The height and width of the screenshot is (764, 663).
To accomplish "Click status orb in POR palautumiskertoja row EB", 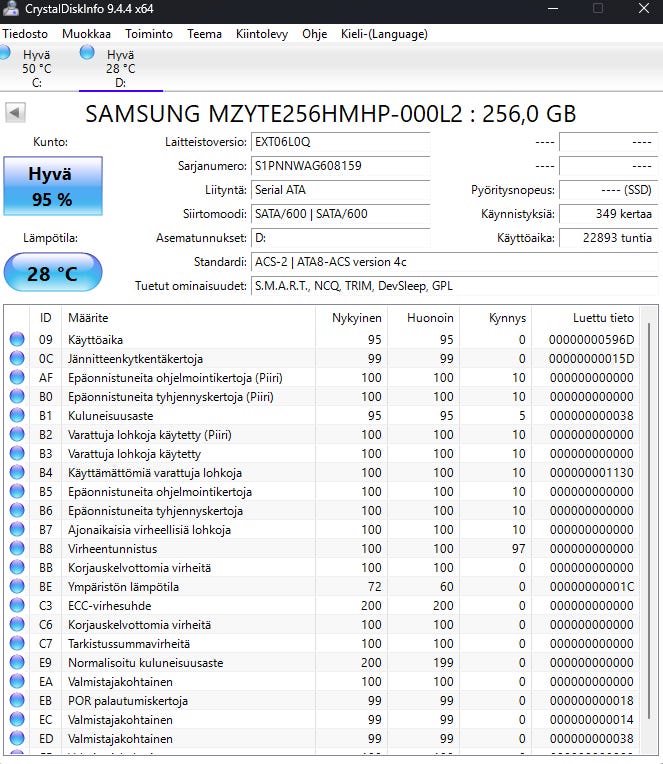I will pyautogui.click(x=17, y=700).
